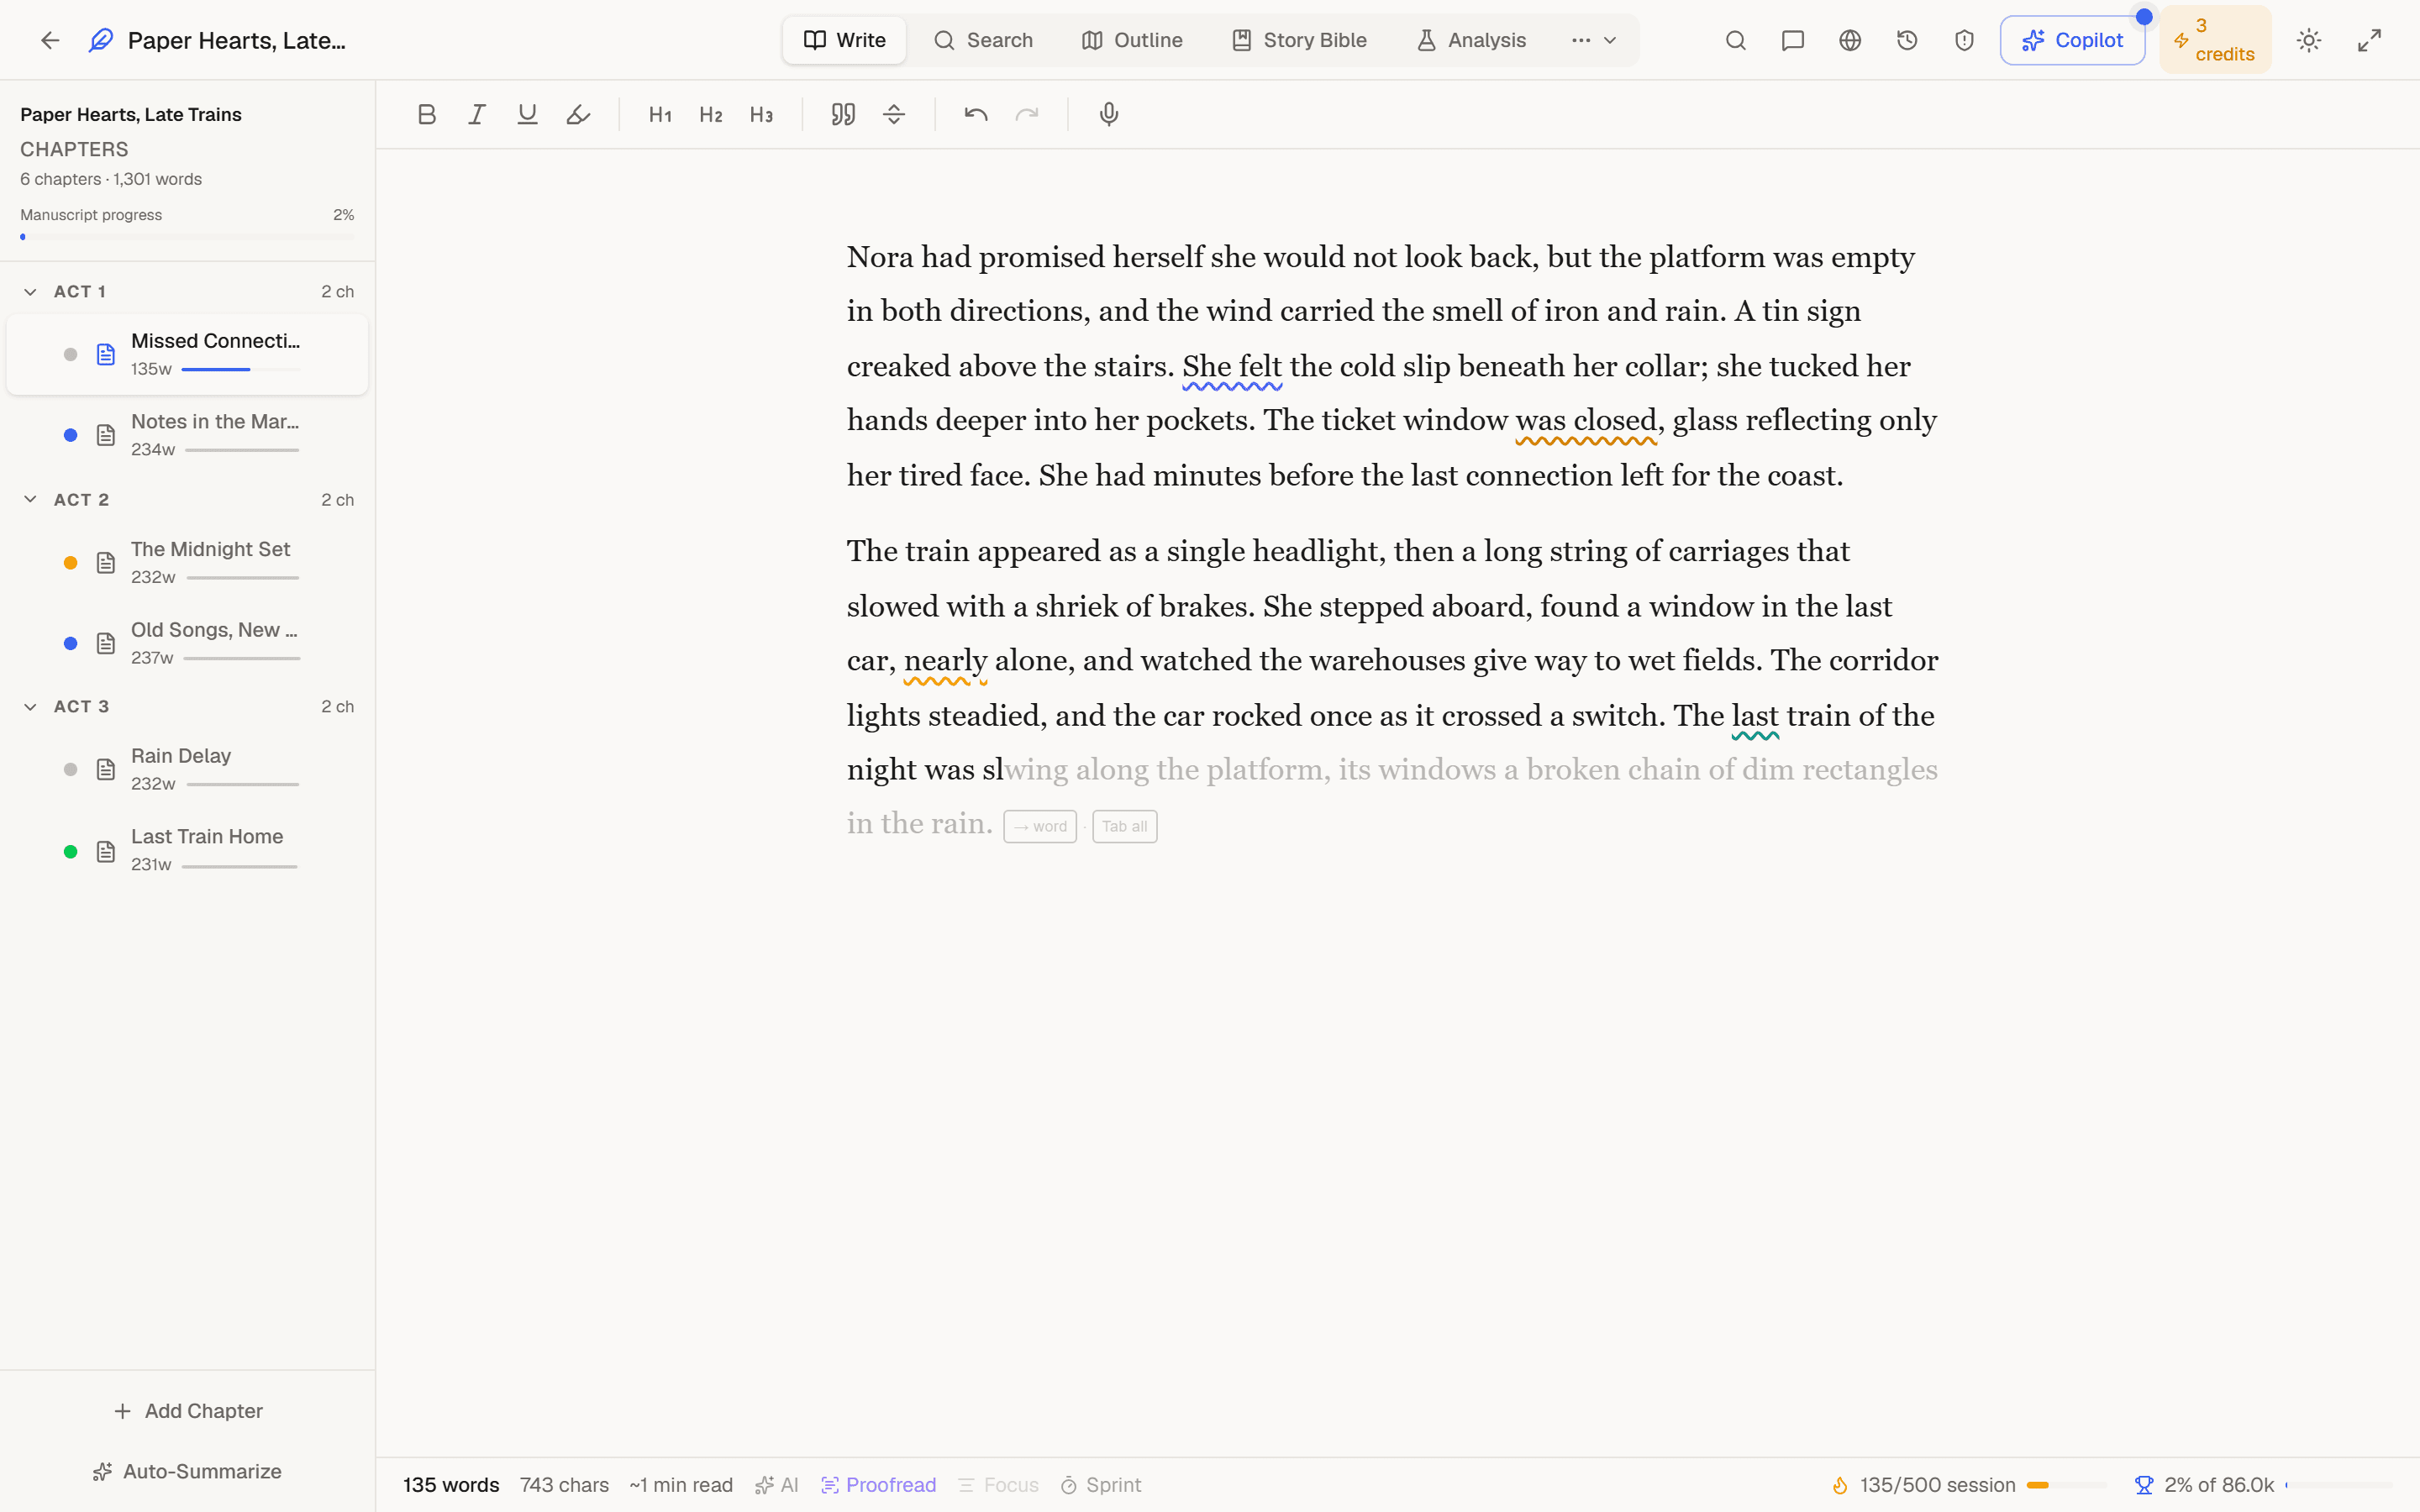Open the Rain Delay chapter

pos(187,769)
